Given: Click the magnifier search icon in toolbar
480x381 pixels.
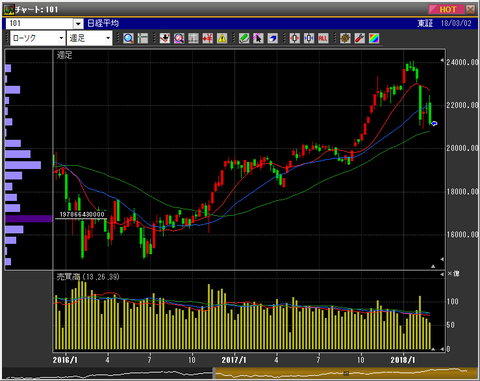Looking at the screenshot, I should (128, 38).
